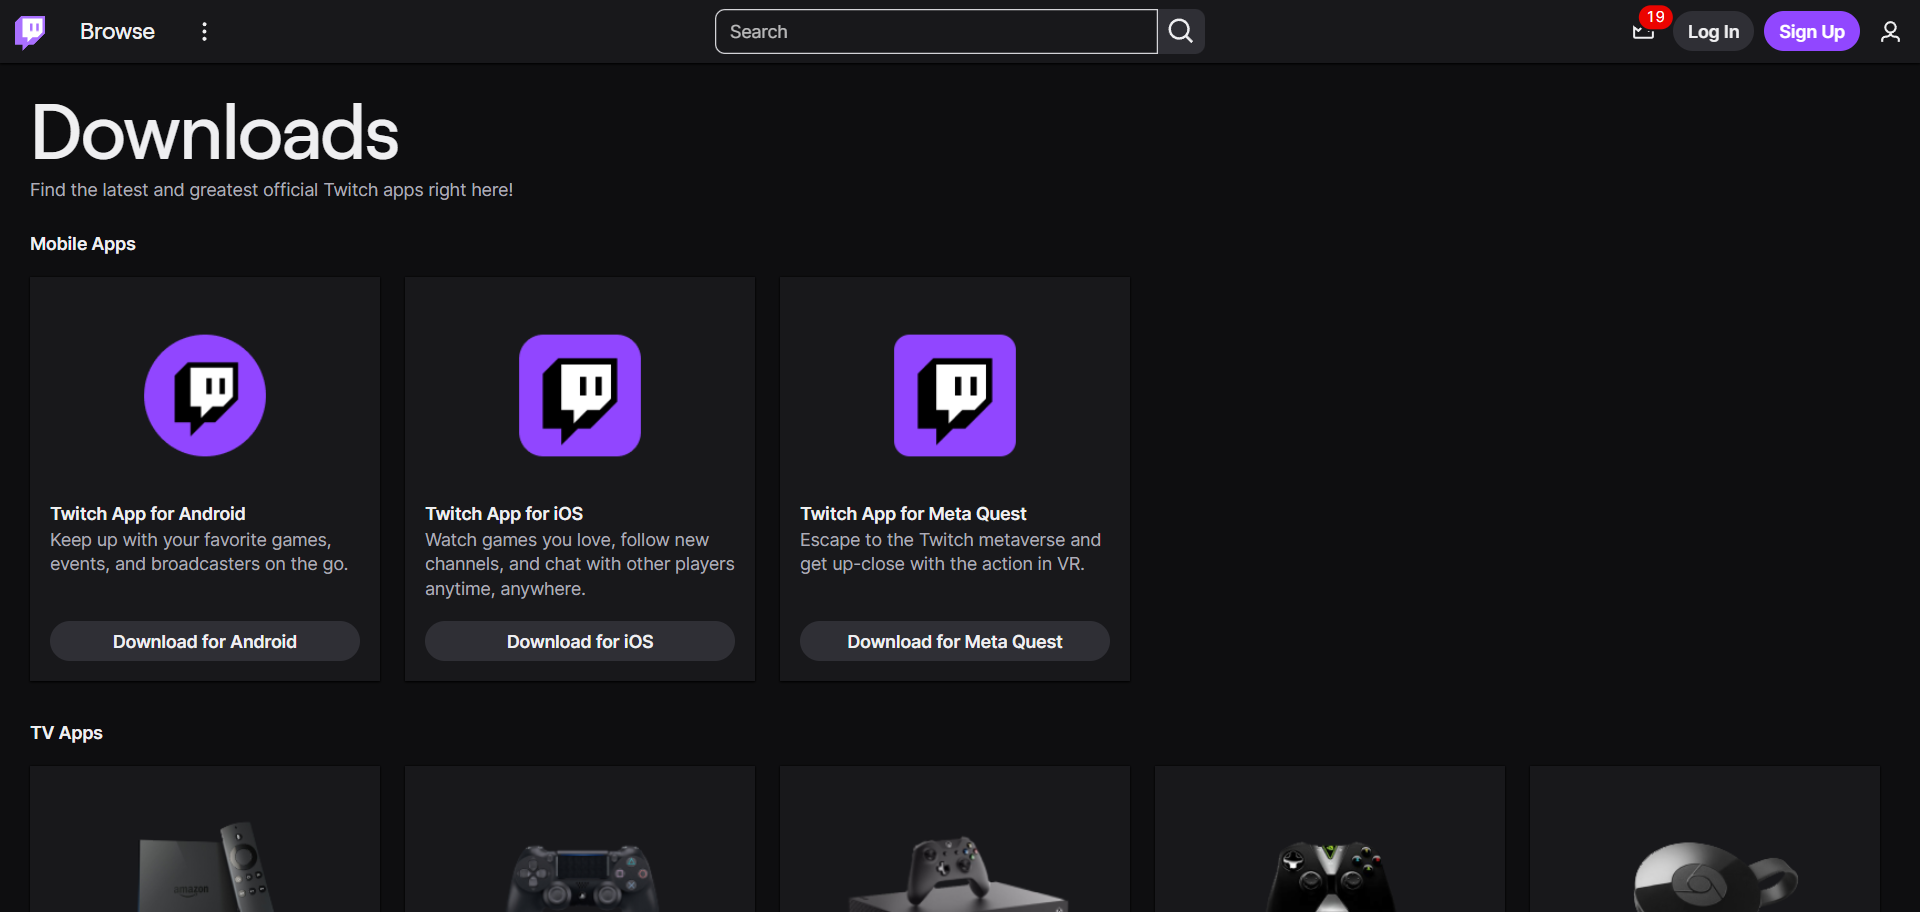
Task: Click the Twitch App for Android icon
Action: tap(204, 394)
